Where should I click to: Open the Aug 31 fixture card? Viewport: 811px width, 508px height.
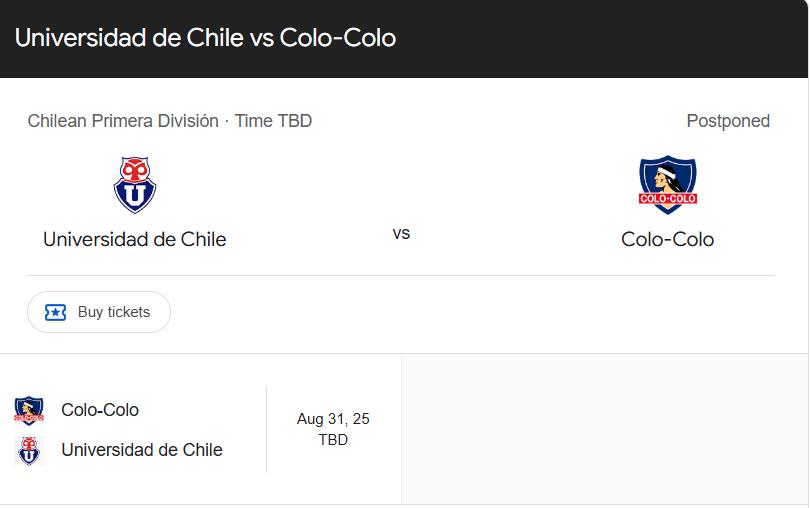201,429
